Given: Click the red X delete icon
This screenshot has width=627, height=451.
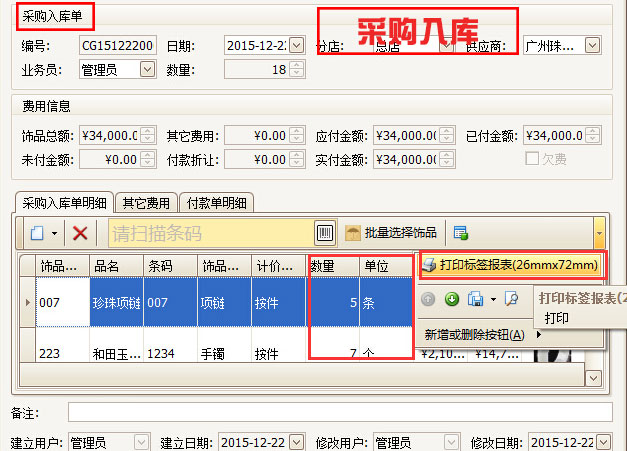Looking at the screenshot, I should click(x=81, y=233).
